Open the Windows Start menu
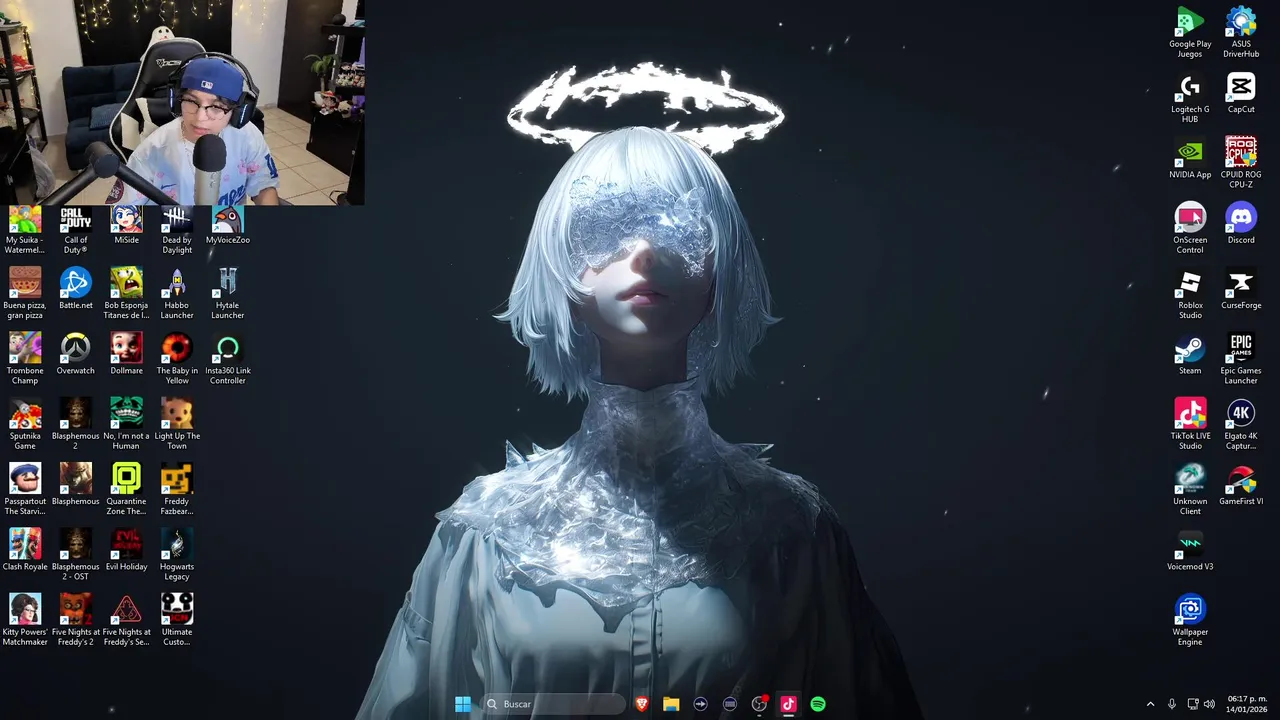Image resolution: width=1280 pixels, height=720 pixels. [463, 704]
